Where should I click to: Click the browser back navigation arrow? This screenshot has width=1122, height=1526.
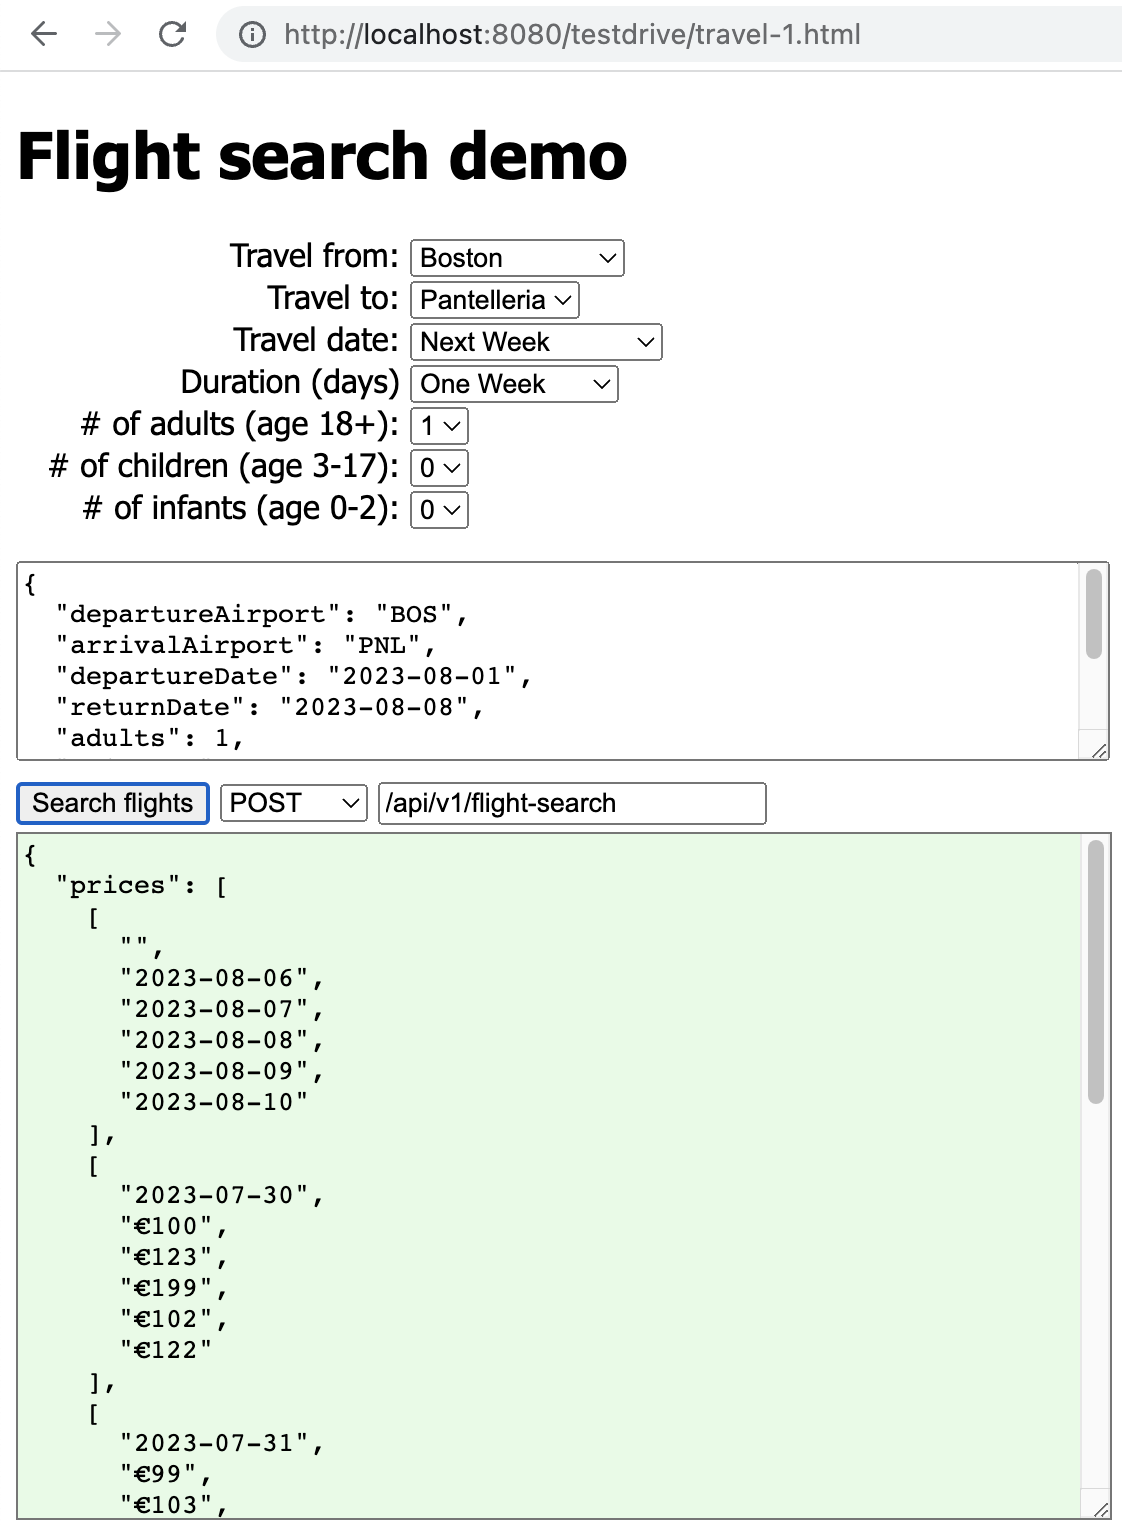pyautogui.click(x=42, y=35)
